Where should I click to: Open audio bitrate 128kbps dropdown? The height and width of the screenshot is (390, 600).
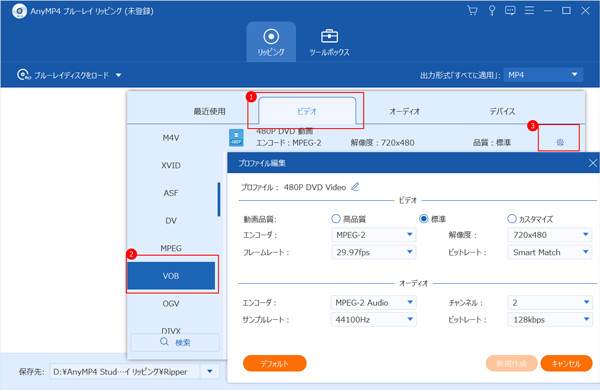(x=550, y=320)
